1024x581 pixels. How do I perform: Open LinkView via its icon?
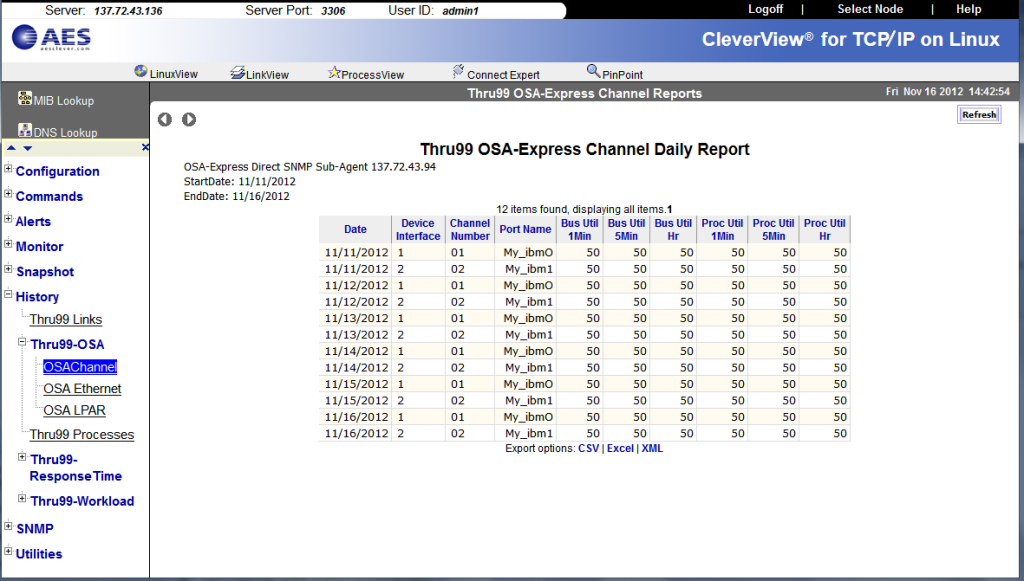click(238, 73)
